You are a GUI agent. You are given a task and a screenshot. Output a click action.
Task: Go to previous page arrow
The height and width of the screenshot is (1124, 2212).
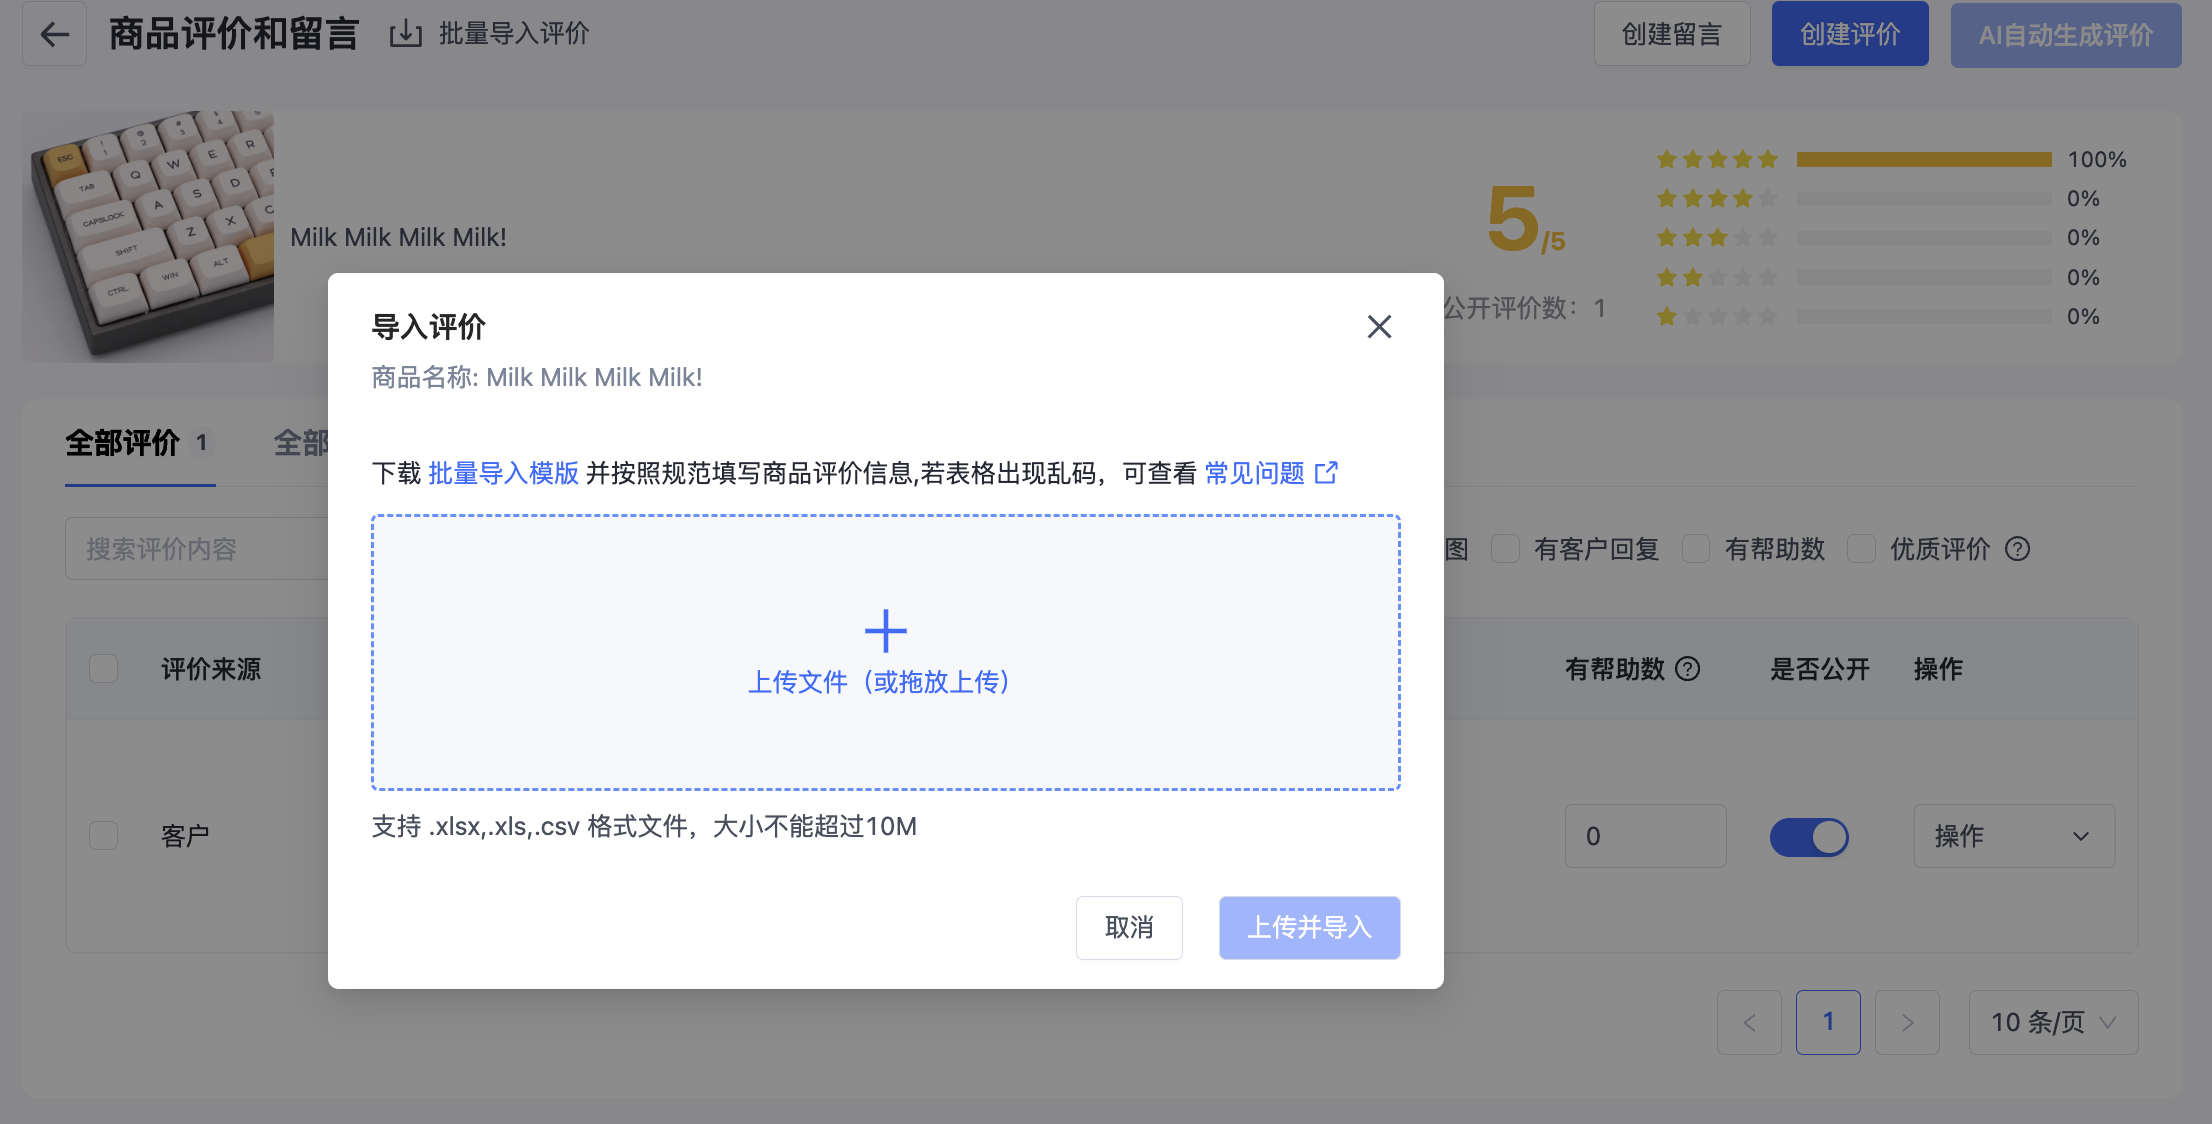pyautogui.click(x=1749, y=1022)
